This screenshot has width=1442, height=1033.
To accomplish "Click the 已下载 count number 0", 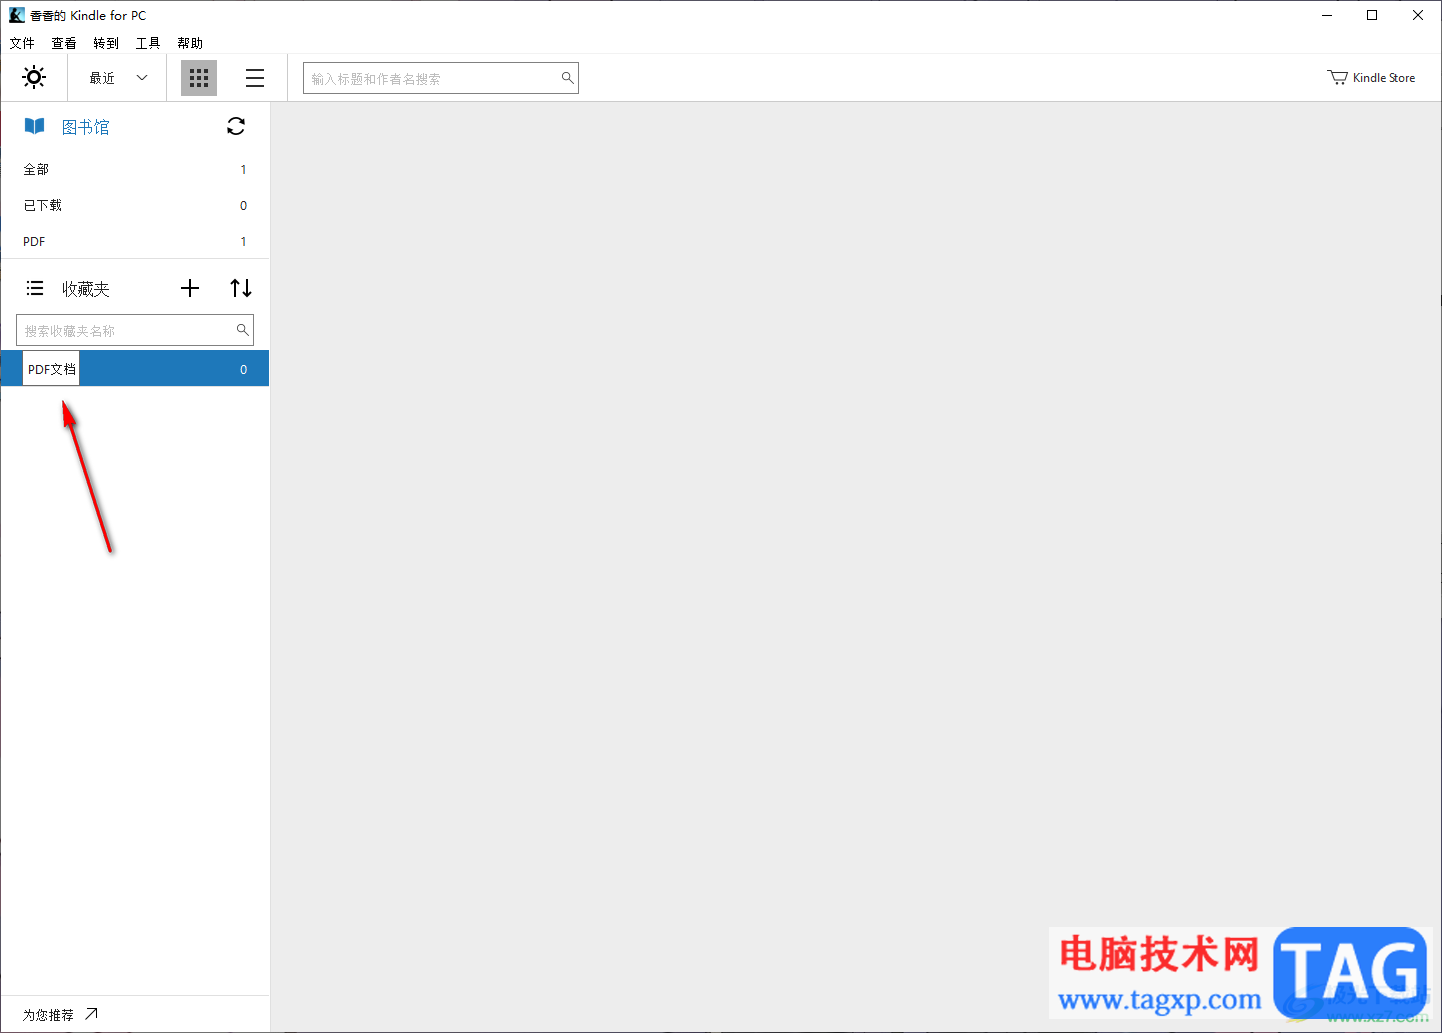I will 243,205.
